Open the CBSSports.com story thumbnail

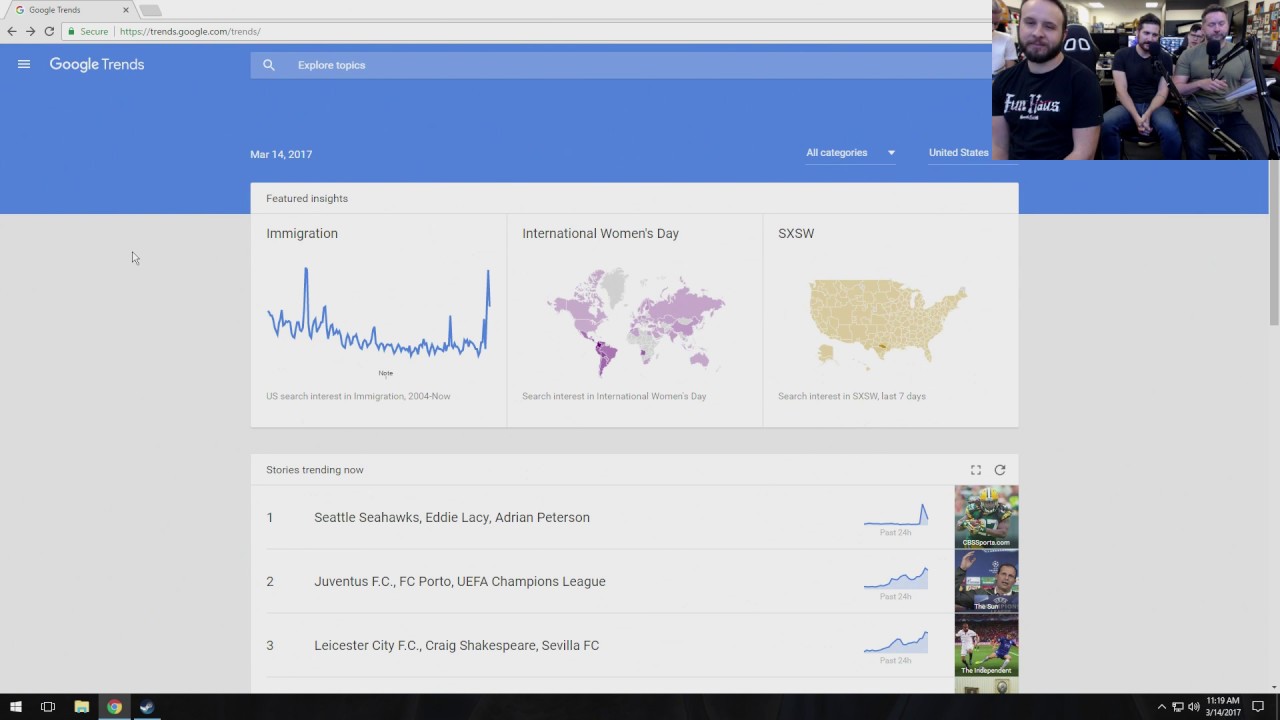(x=987, y=517)
